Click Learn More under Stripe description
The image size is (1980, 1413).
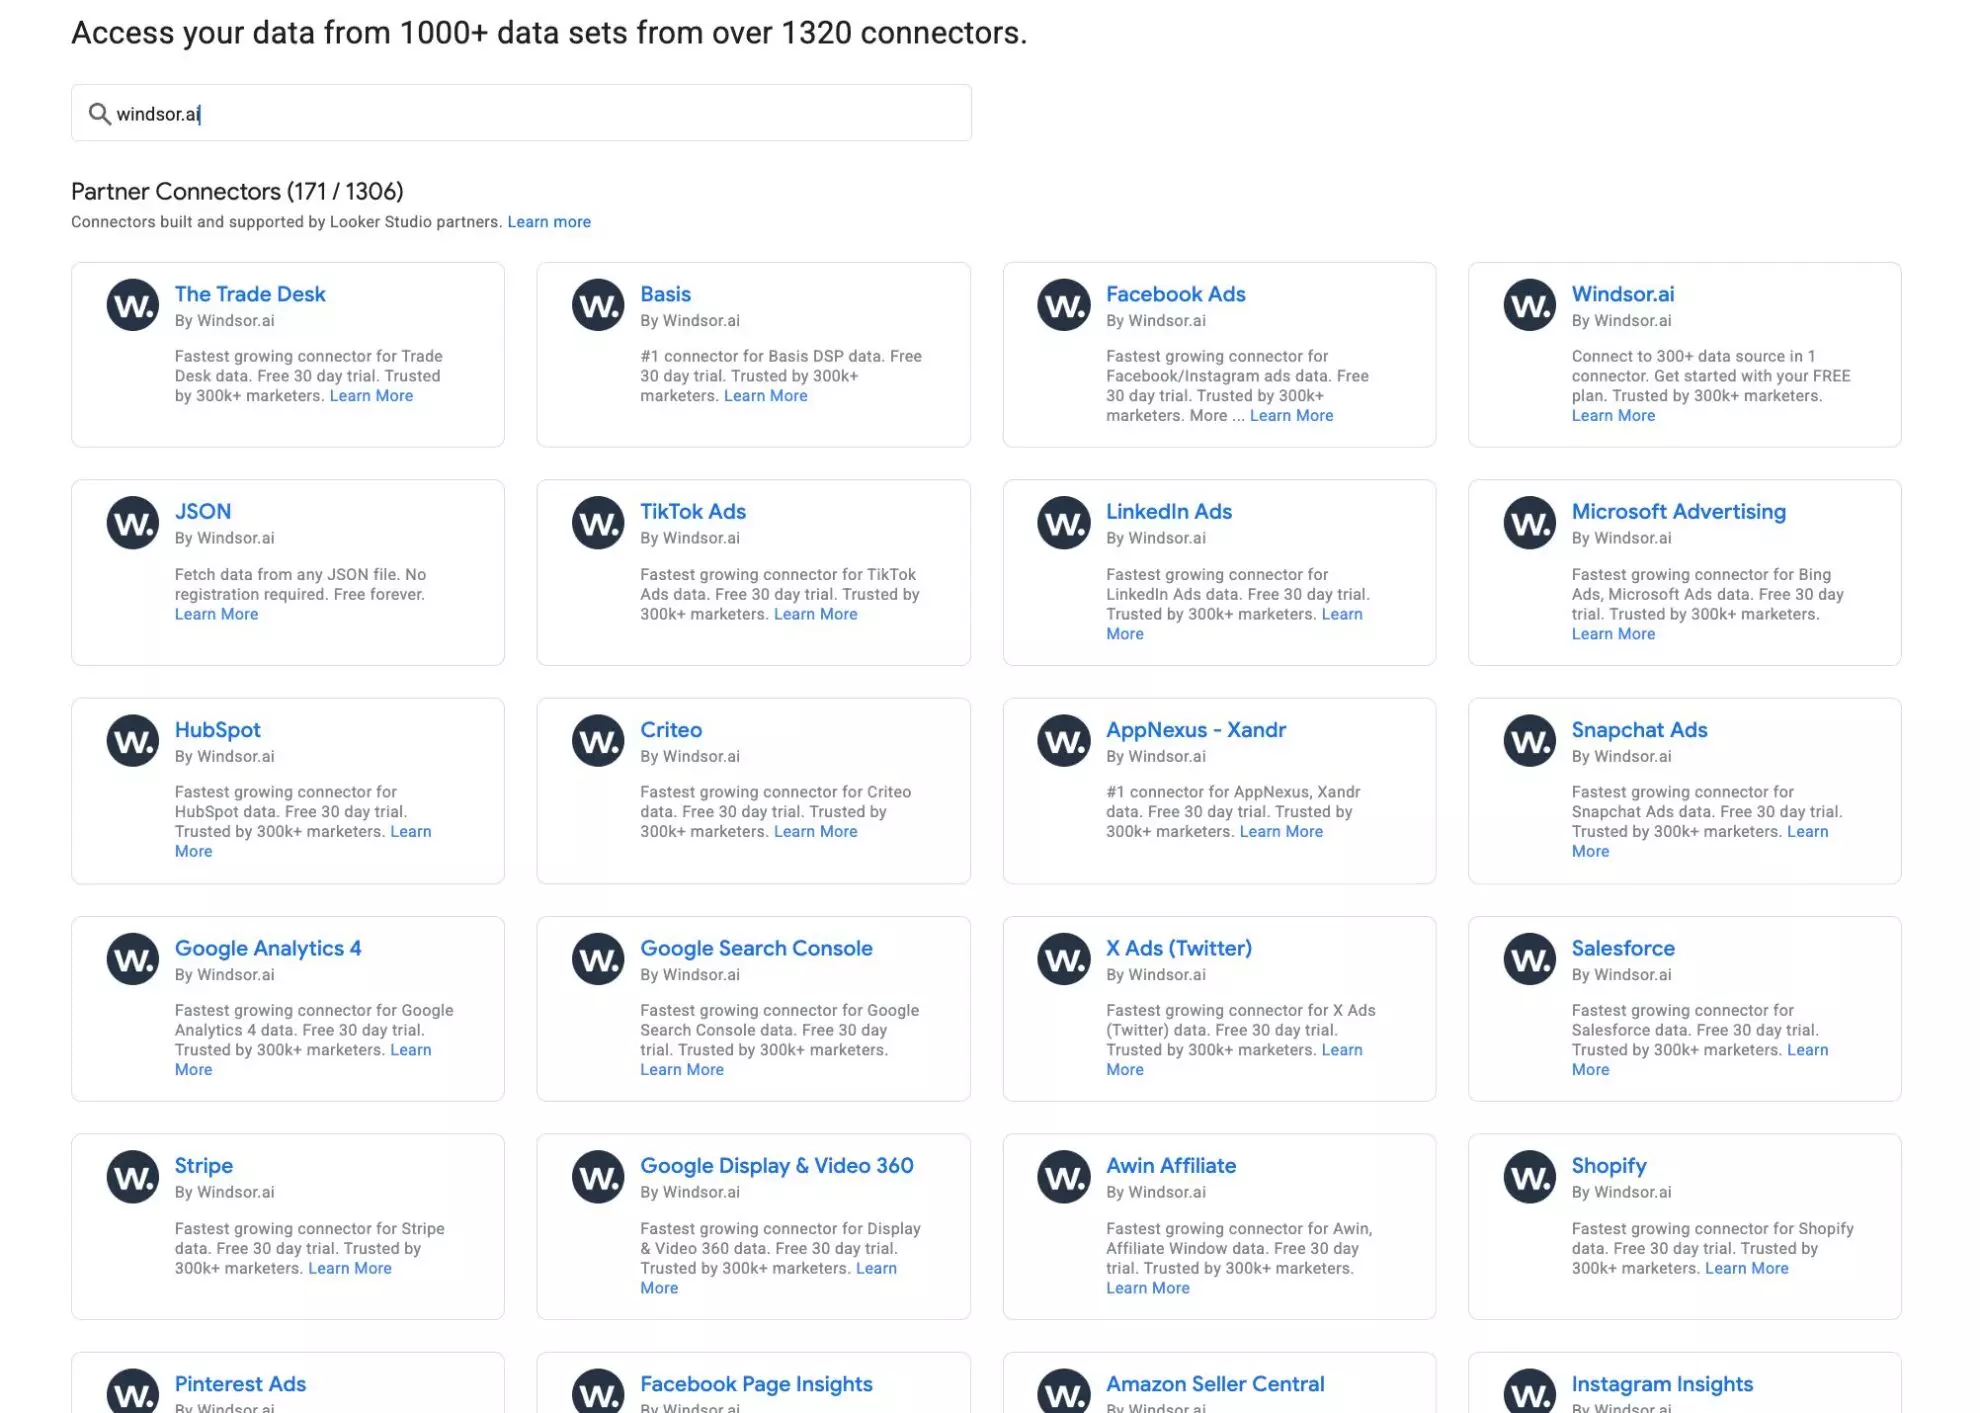tap(350, 1268)
